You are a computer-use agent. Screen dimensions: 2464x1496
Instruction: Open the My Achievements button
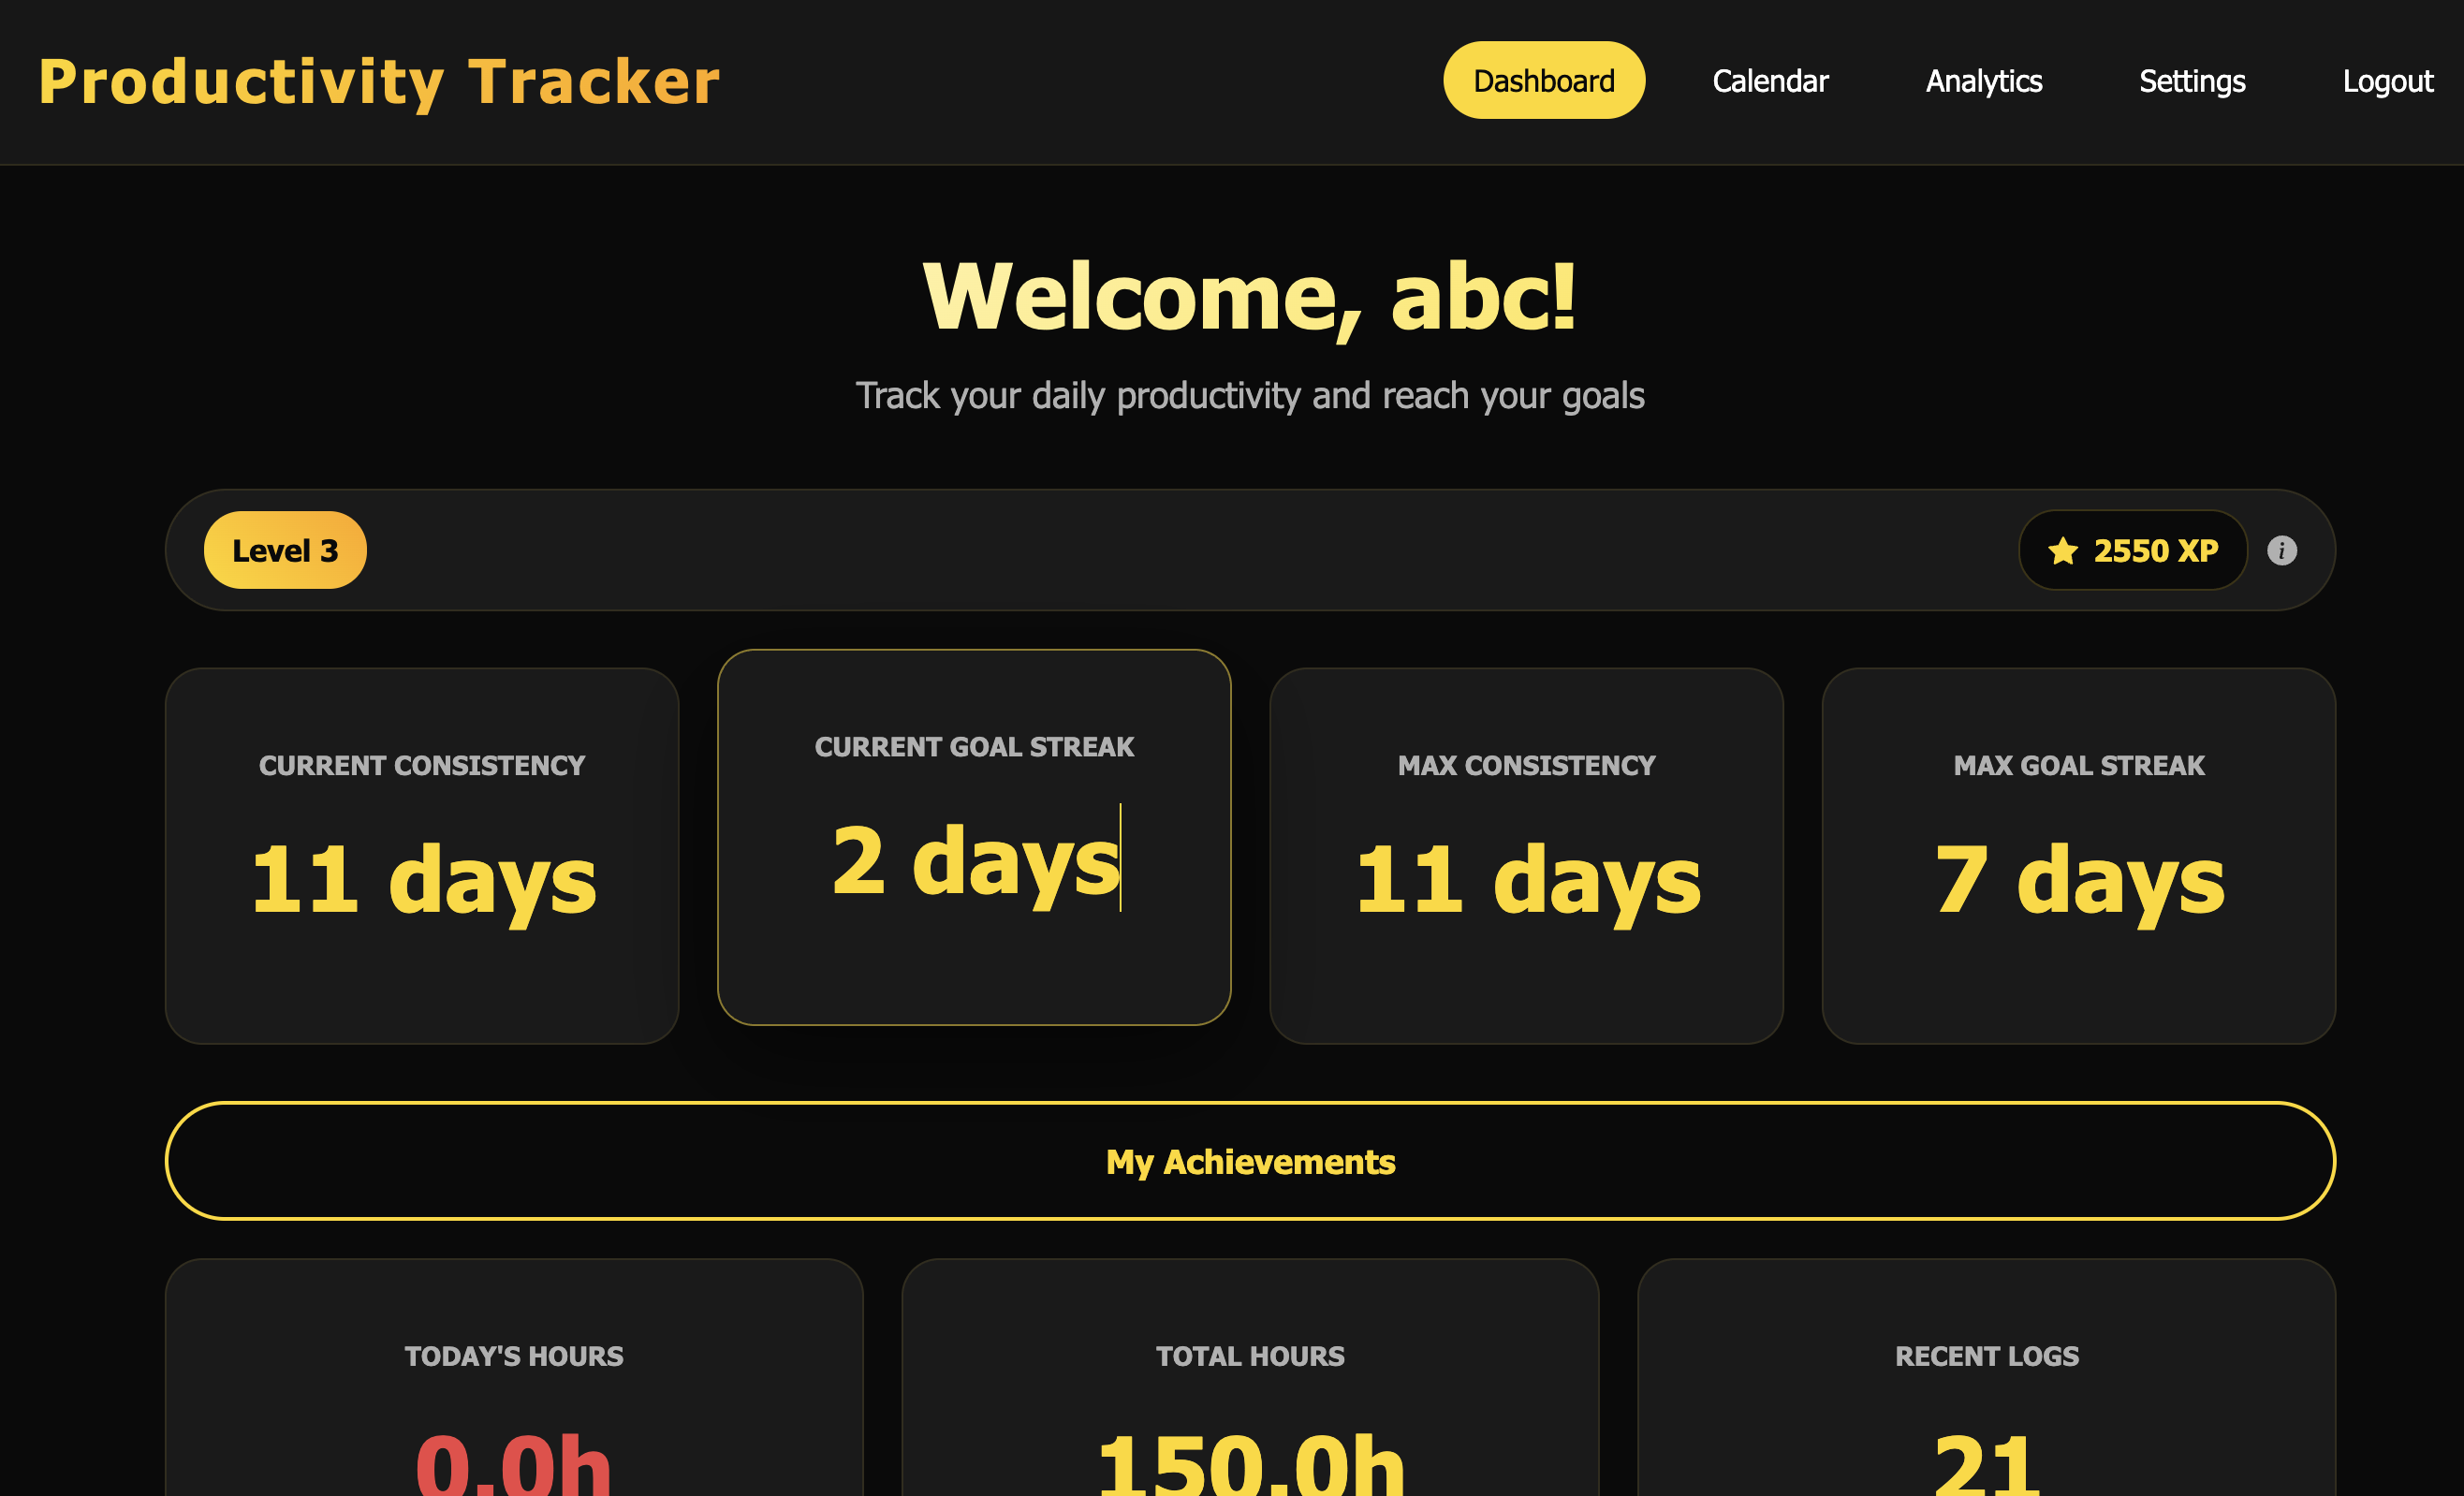[x=1249, y=1161]
